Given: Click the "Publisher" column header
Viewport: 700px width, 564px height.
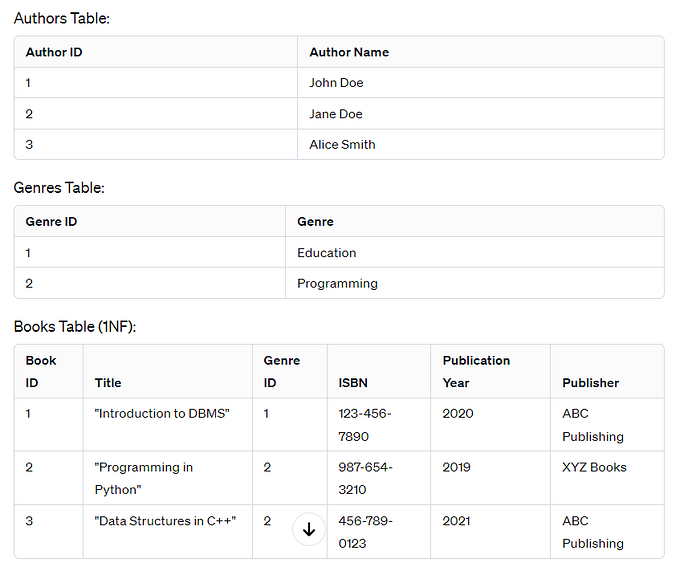Looking at the screenshot, I should coord(590,383).
